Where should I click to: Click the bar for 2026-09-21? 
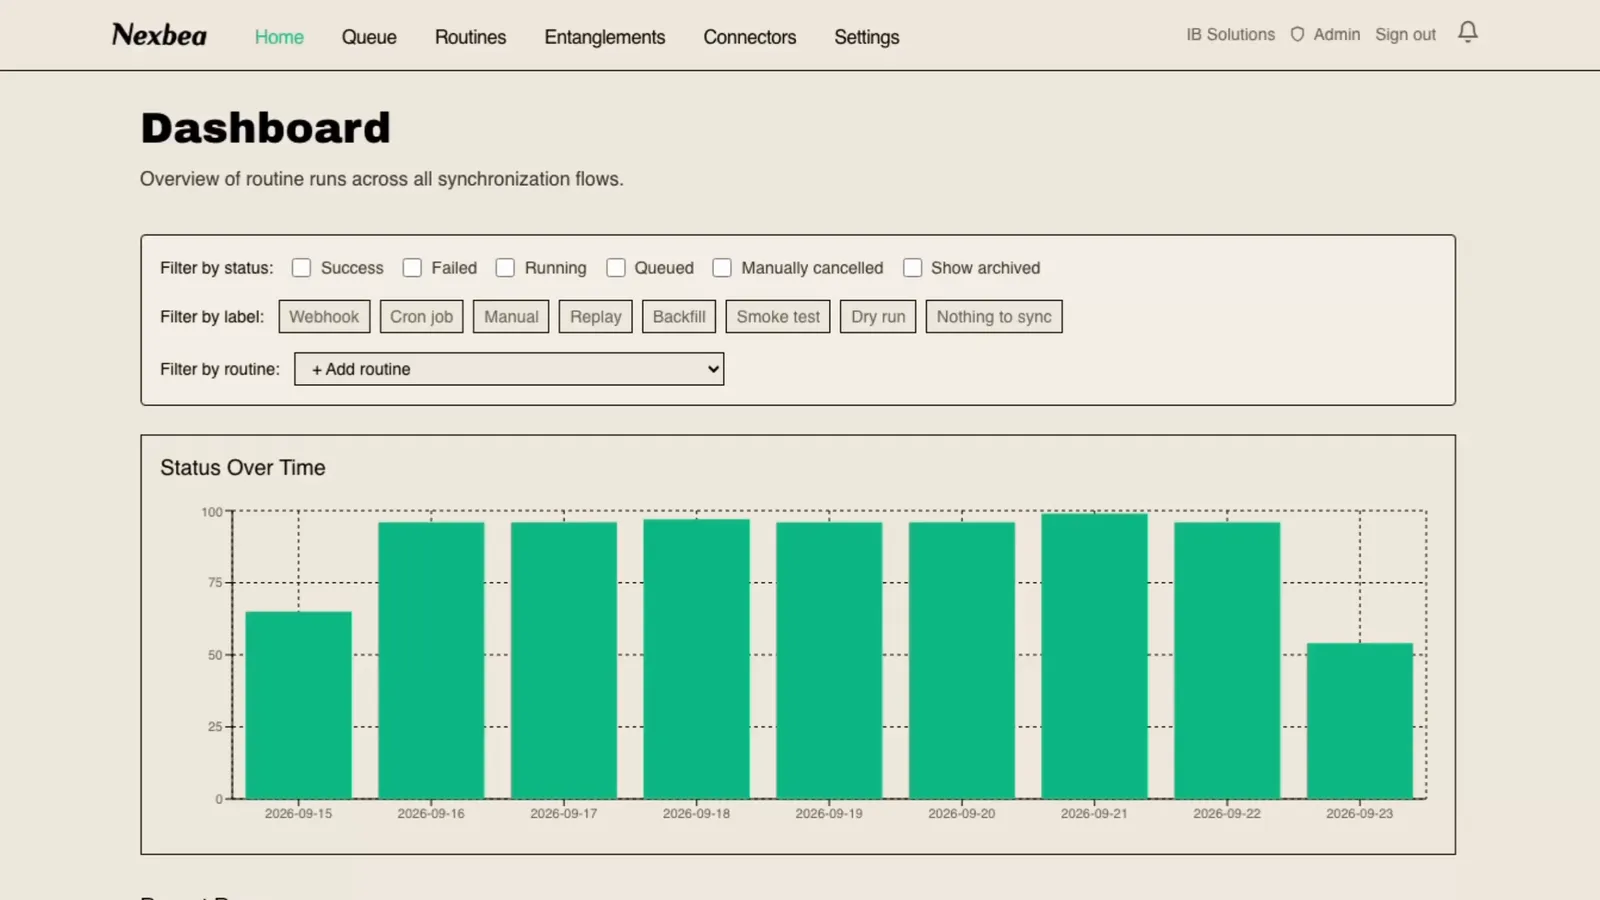tap(1094, 656)
